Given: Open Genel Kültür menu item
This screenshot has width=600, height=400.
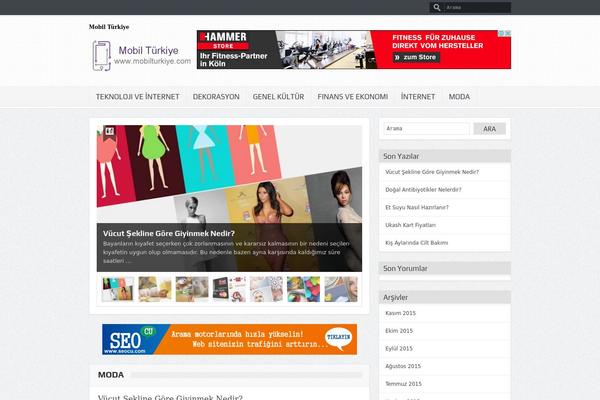Looking at the screenshot, I should (x=278, y=97).
